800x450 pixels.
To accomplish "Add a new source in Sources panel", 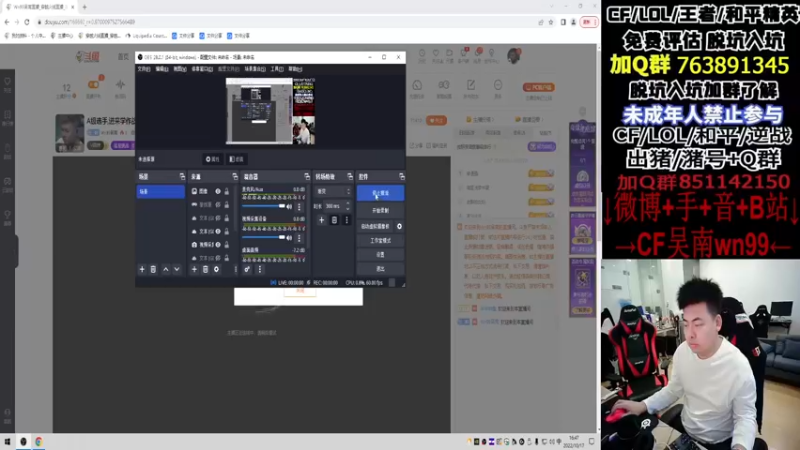I will (x=194, y=269).
